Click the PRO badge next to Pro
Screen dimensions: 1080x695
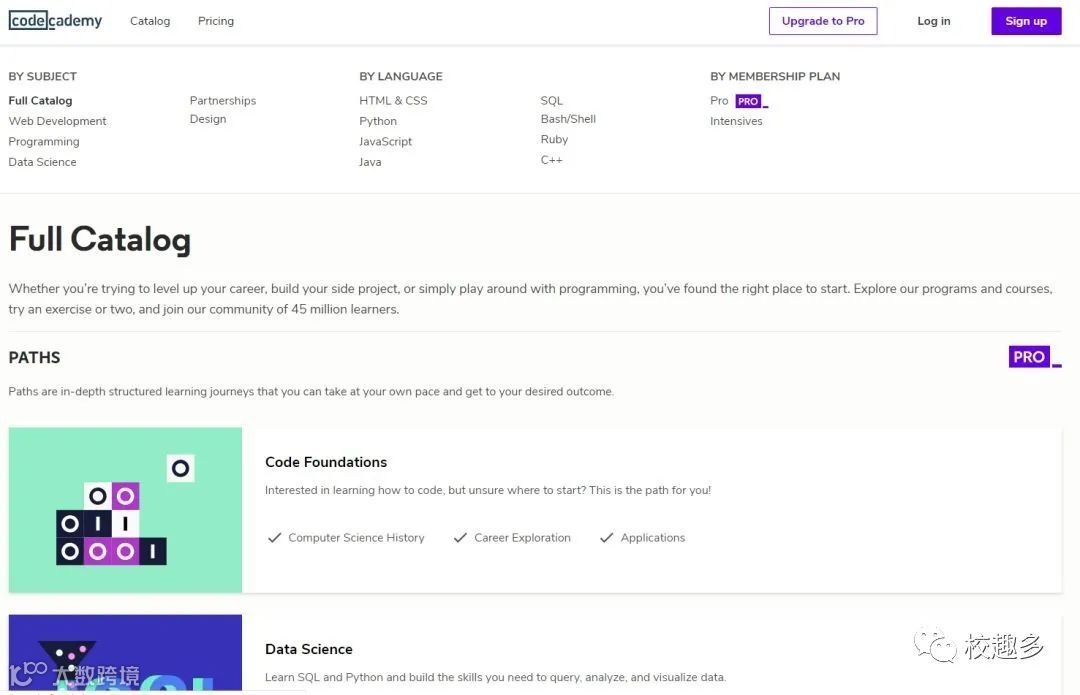(751, 101)
